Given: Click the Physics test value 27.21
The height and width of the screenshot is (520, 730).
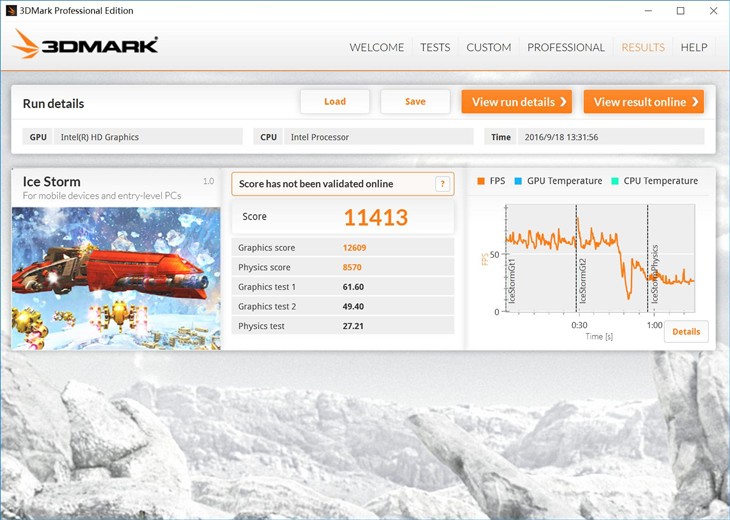Looking at the screenshot, I should pyautogui.click(x=353, y=326).
